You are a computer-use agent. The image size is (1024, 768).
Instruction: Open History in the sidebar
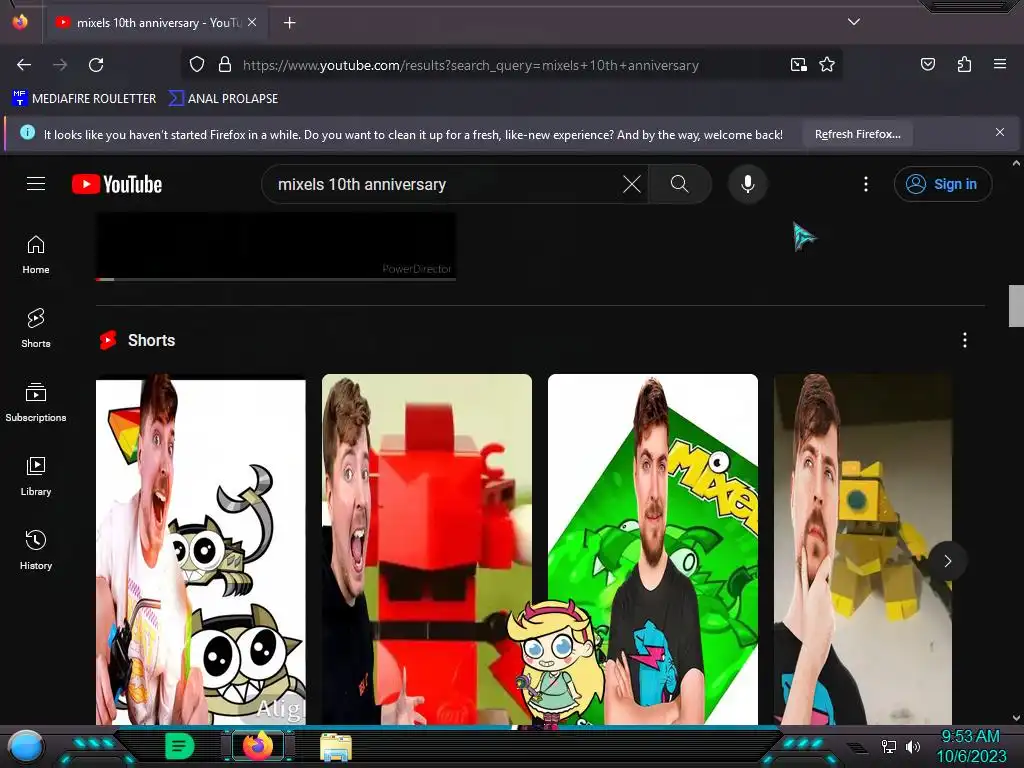pyautogui.click(x=36, y=551)
